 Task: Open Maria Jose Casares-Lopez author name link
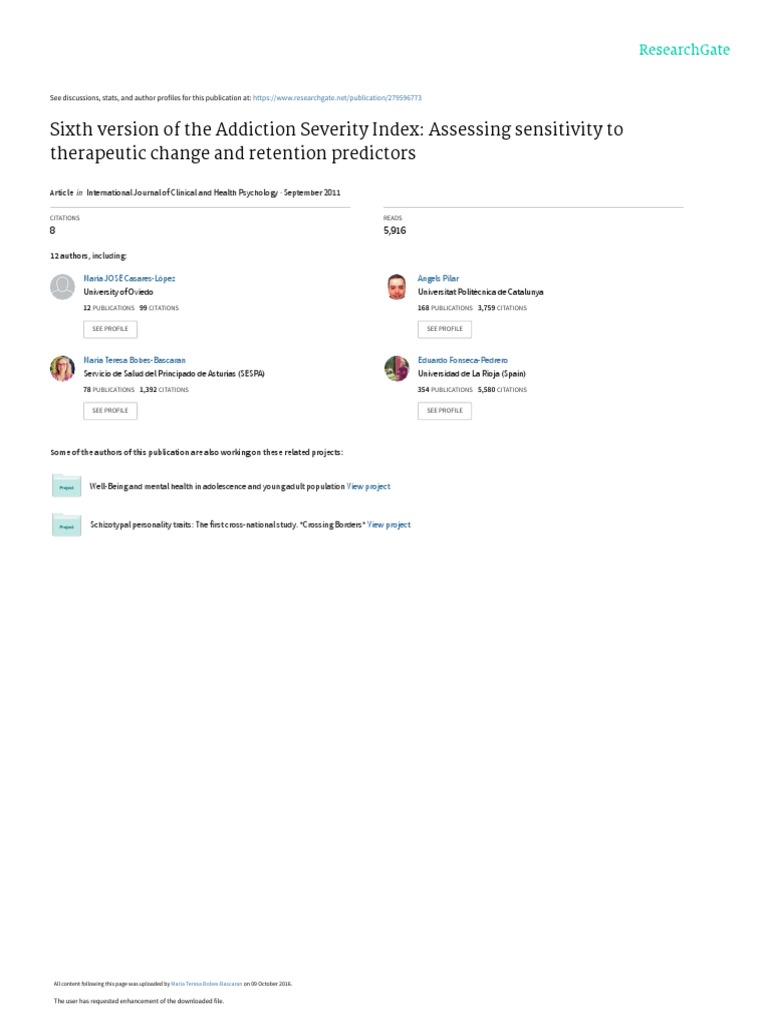tap(129, 278)
